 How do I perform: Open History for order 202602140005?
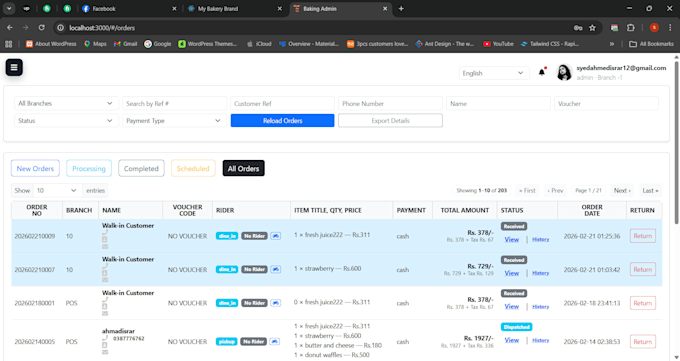point(540,340)
